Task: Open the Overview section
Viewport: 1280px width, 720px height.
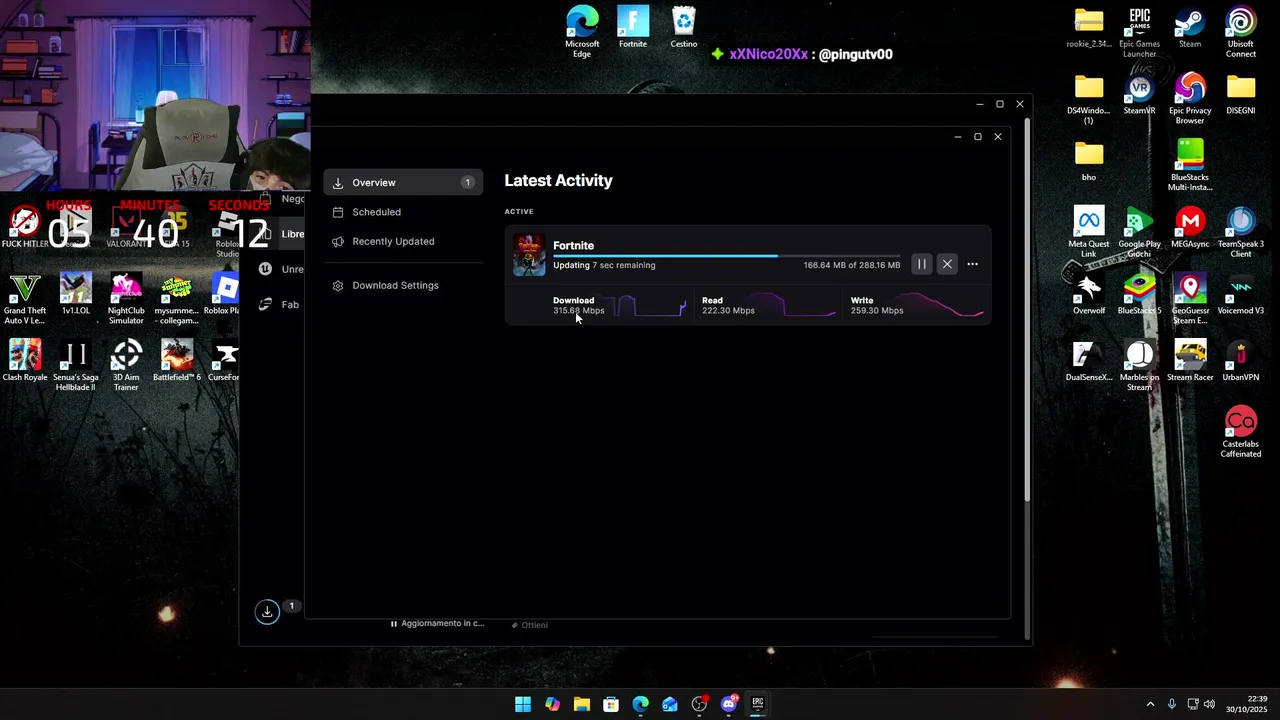Action: (x=403, y=183)
